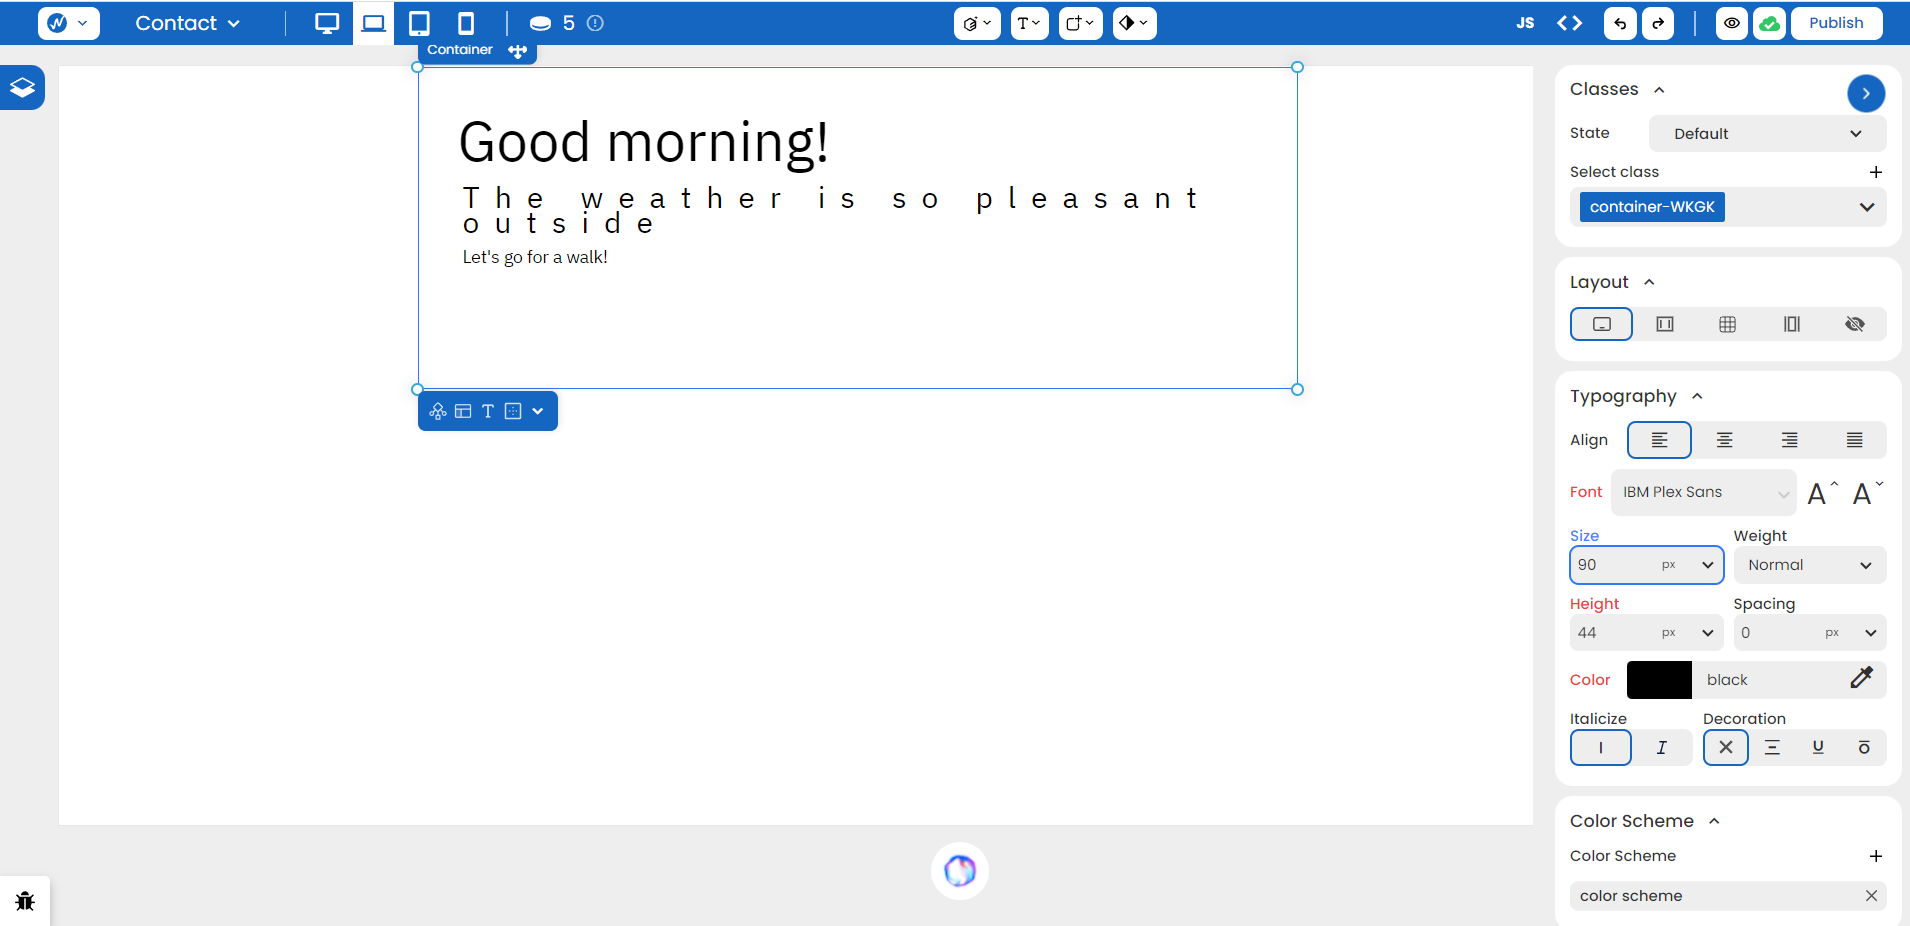Open the logo menu dropdown

tap(68, 23)
